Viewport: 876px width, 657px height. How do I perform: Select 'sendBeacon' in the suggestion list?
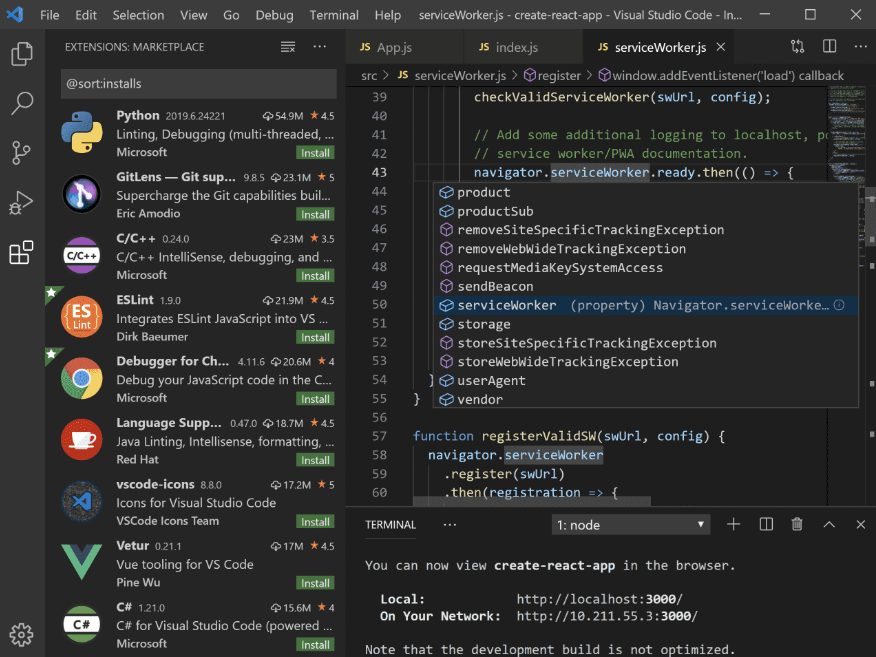click(645, 286)
